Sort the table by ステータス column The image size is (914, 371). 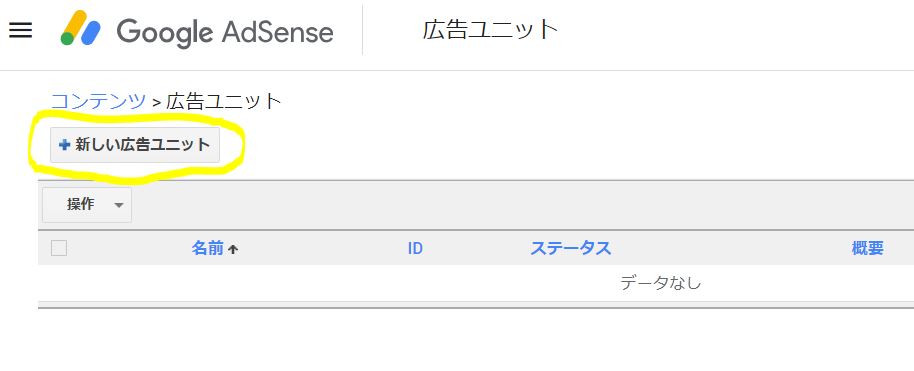point(571,248)
